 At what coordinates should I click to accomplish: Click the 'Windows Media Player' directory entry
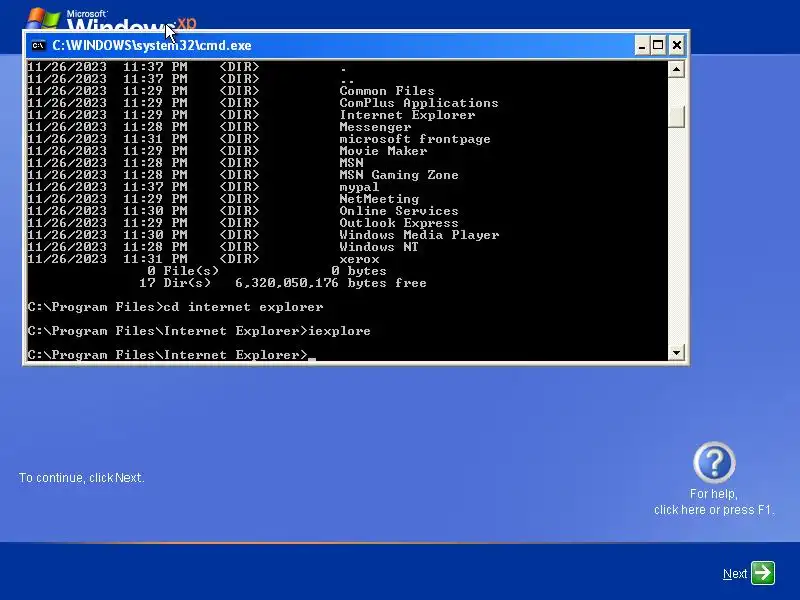click(x=419, y=235)
